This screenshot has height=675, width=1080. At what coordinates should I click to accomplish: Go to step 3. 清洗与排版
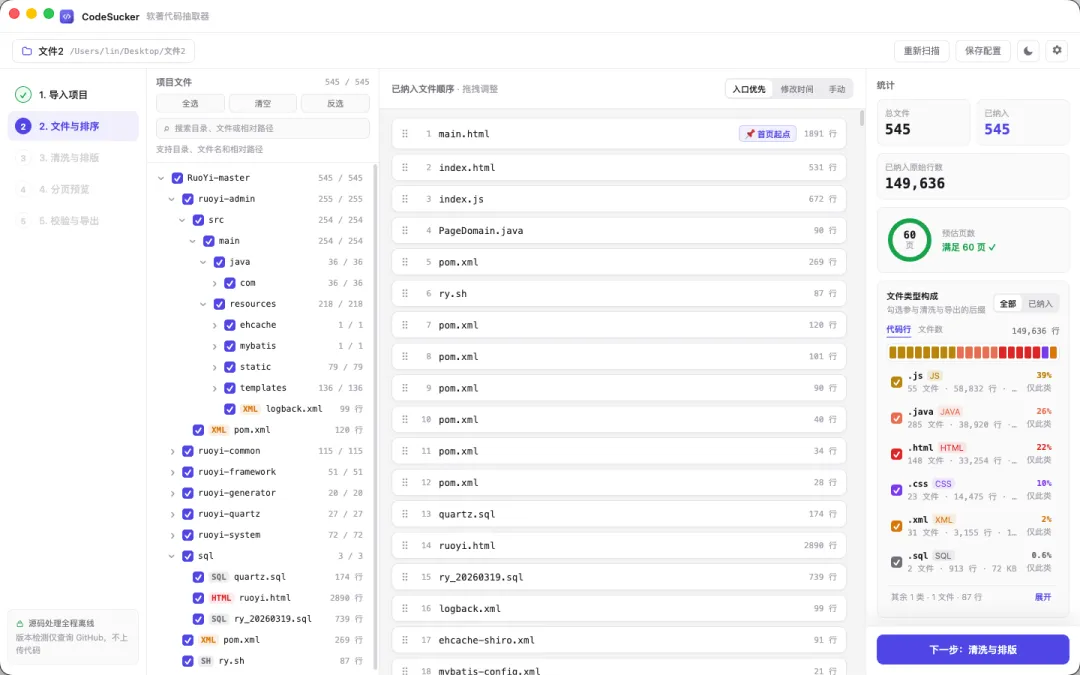[x=73, y=158]
